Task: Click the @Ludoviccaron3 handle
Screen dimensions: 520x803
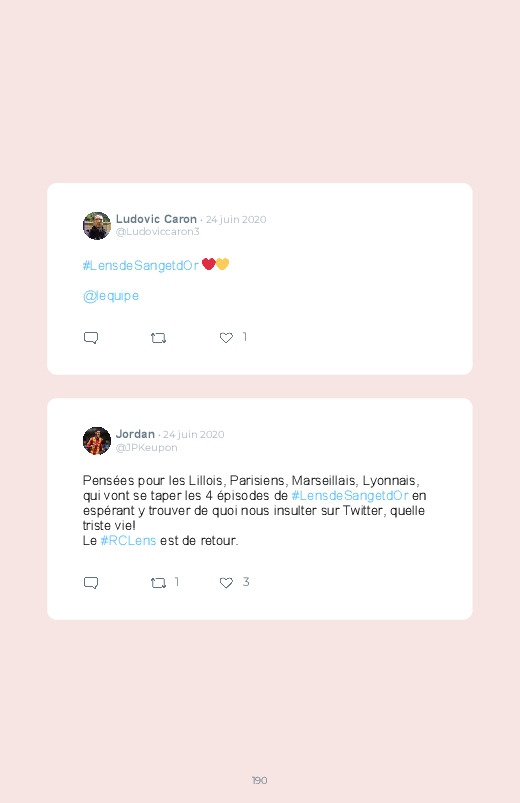Action: 157,231
